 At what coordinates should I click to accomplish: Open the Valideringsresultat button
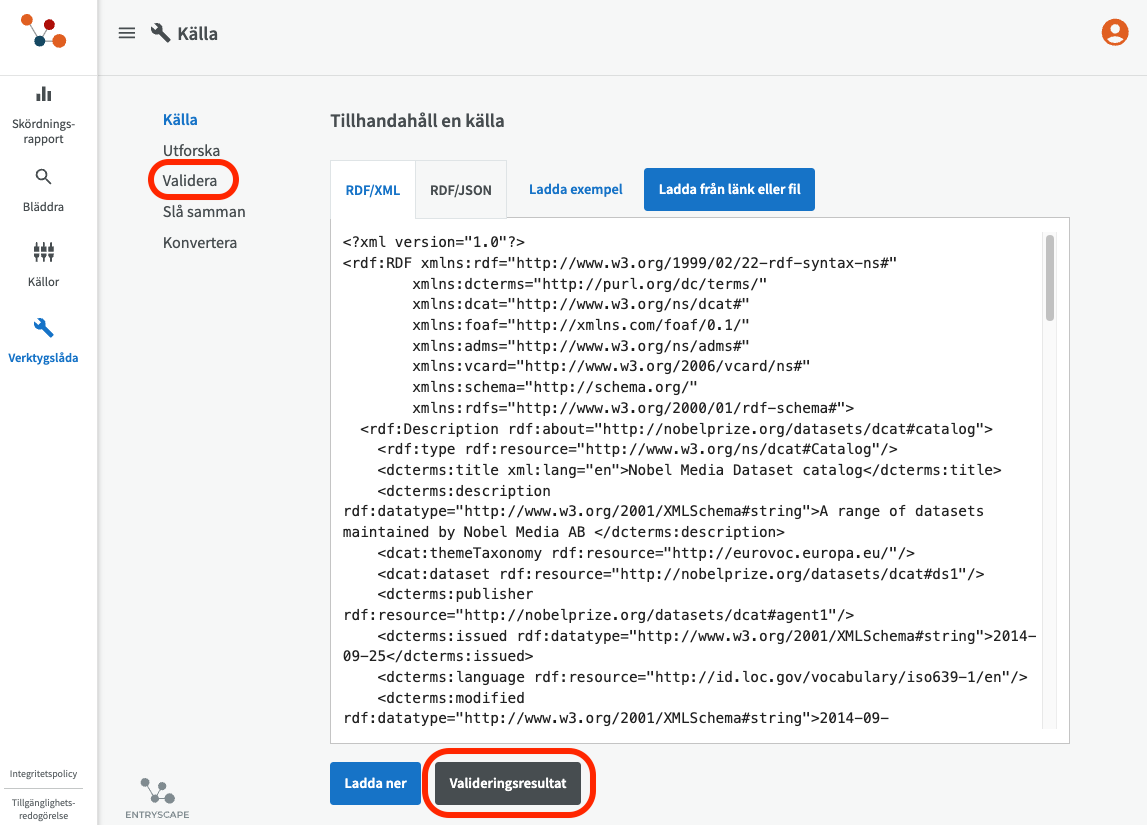point(508,783)
